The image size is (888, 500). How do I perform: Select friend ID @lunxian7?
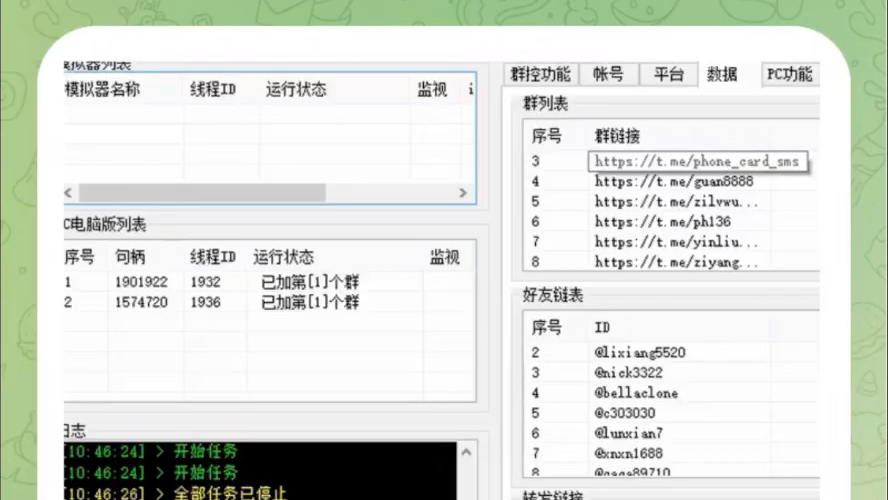629,434
